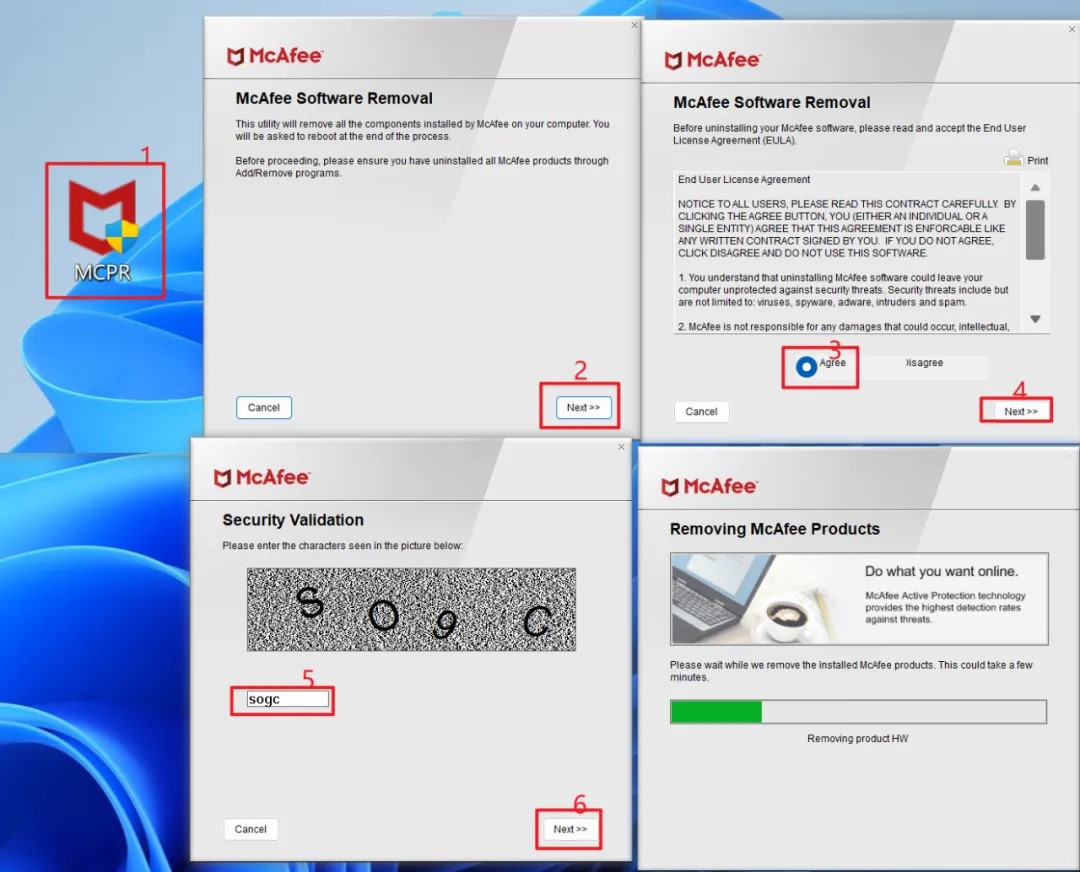1080x872 pixels.
Task: Select the Agree radio button
Action: [806, 367]
